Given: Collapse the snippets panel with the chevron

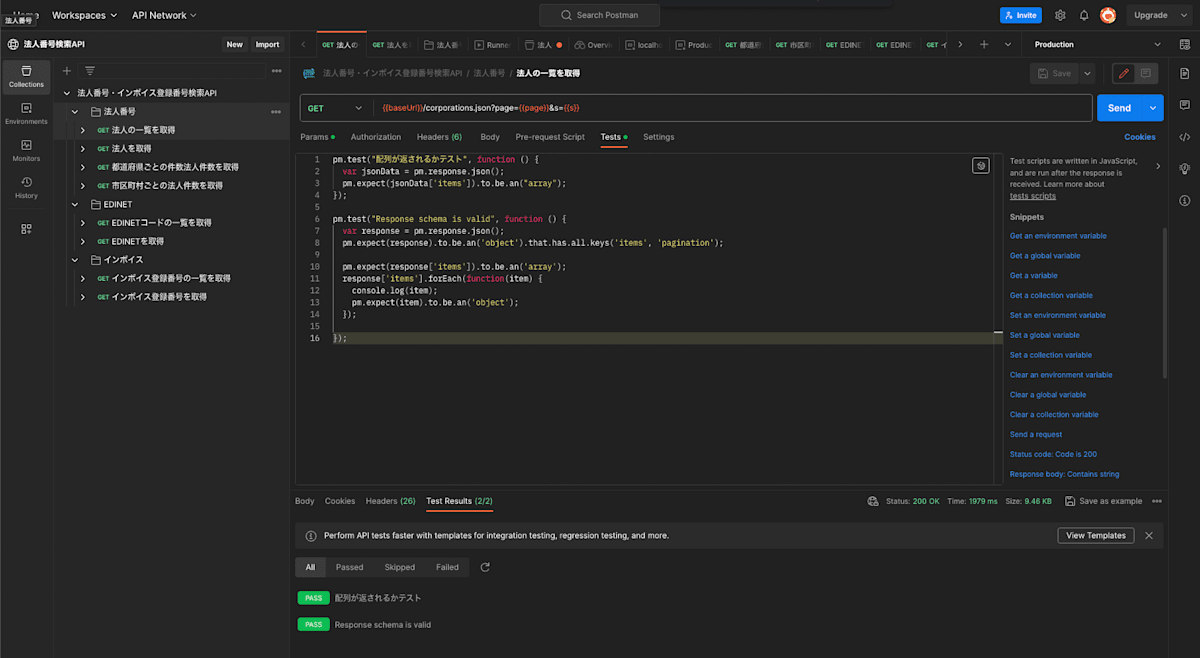Looking at the screenshot, I should (x=1158, y=166).
